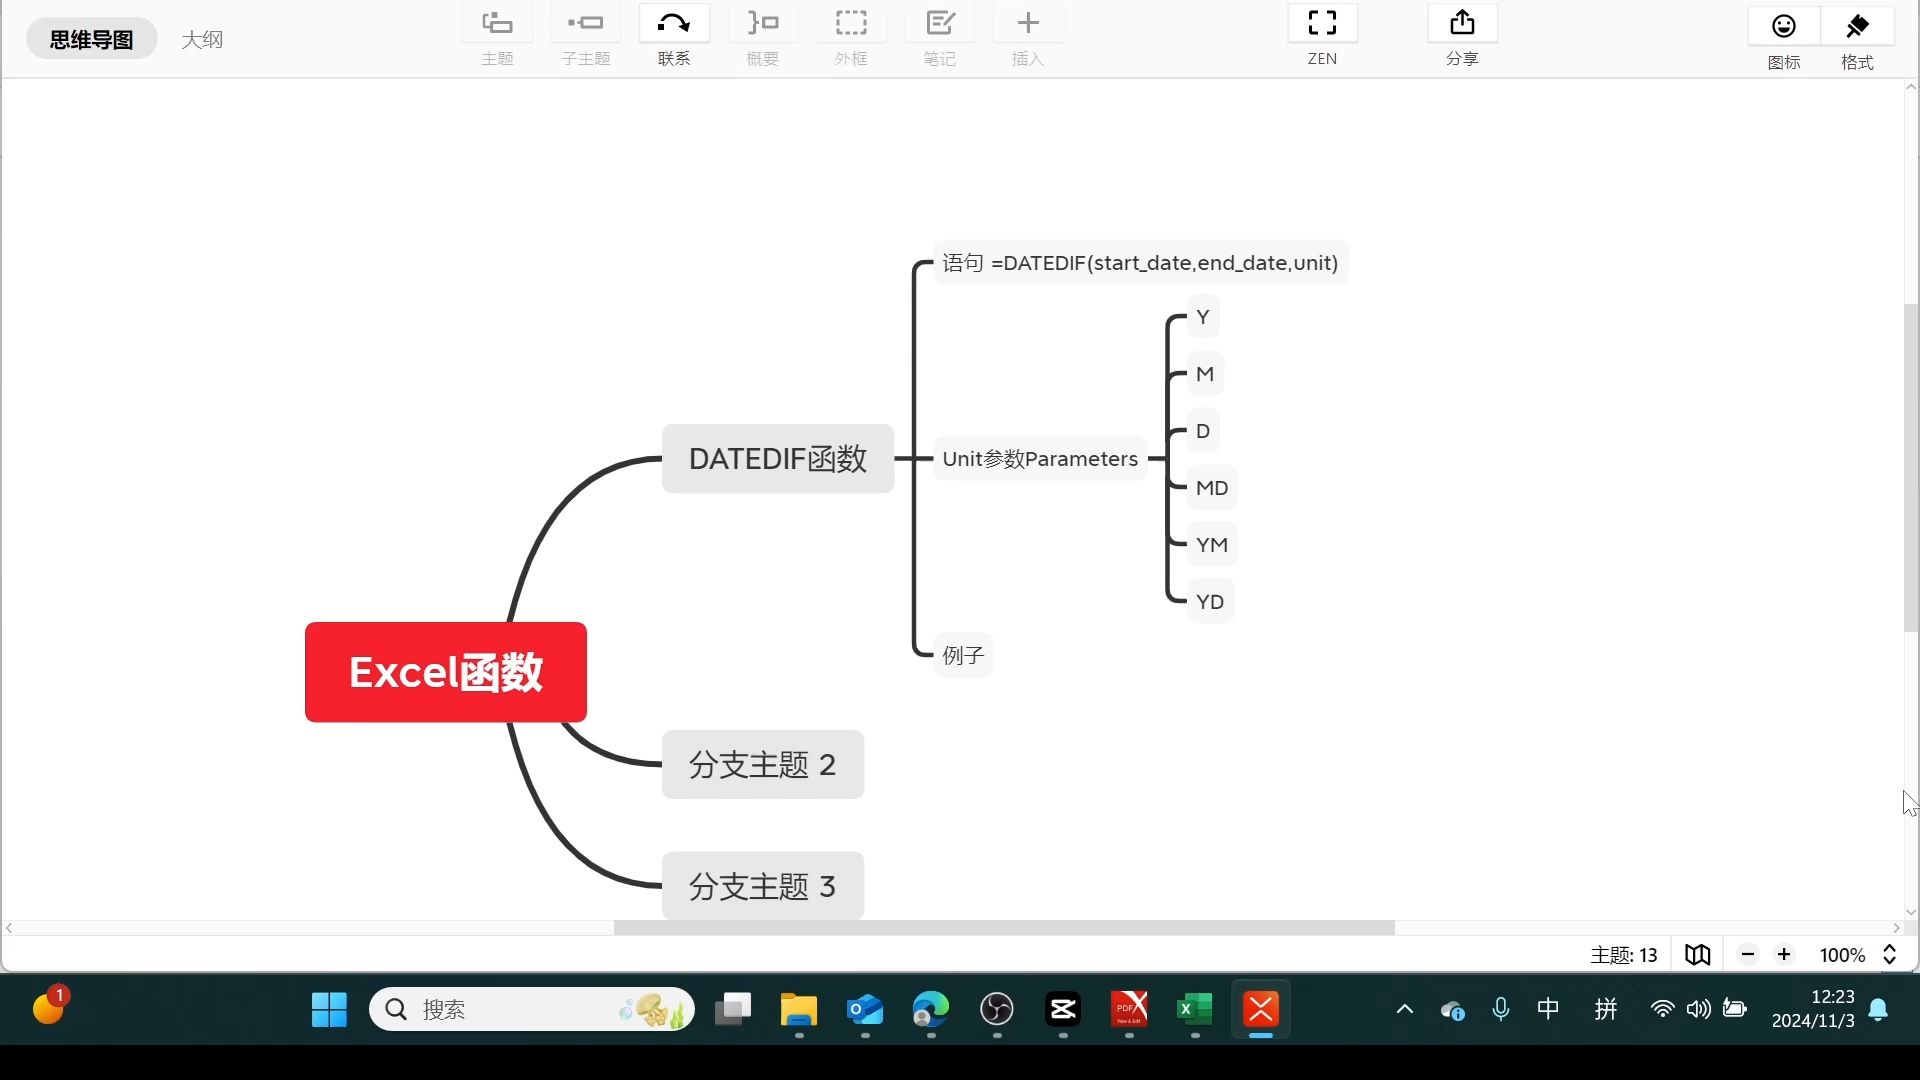Click the XMind taskbar icon
This screenshot has width=1920, height=1080.
click(x=1261, y=1010)
